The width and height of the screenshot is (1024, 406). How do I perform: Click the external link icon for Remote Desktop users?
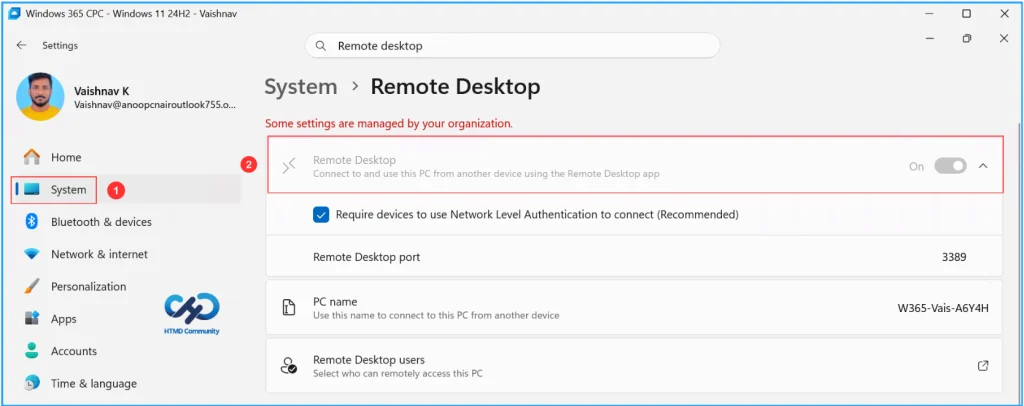(x=983, y=366)
